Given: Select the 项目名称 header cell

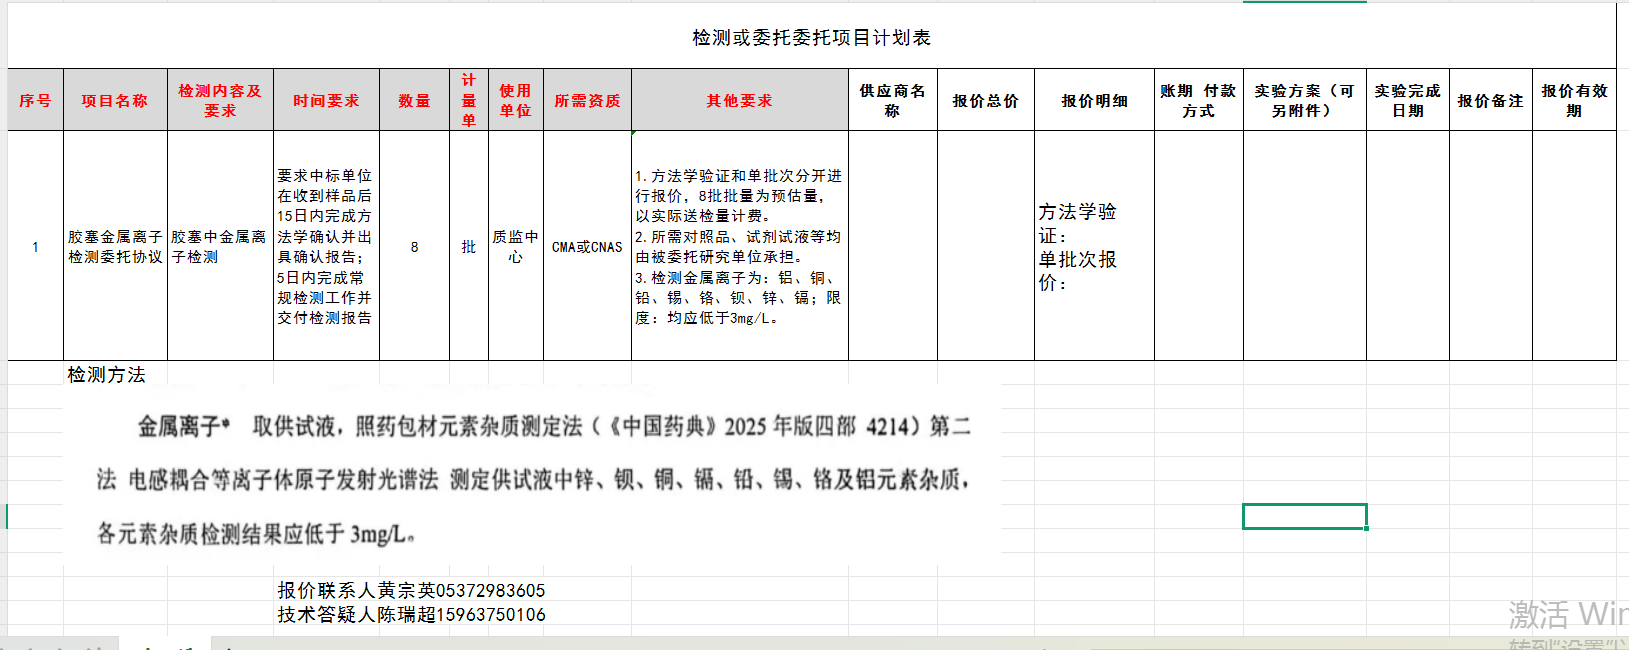Looking at the screenshot, I should point(115,101).
